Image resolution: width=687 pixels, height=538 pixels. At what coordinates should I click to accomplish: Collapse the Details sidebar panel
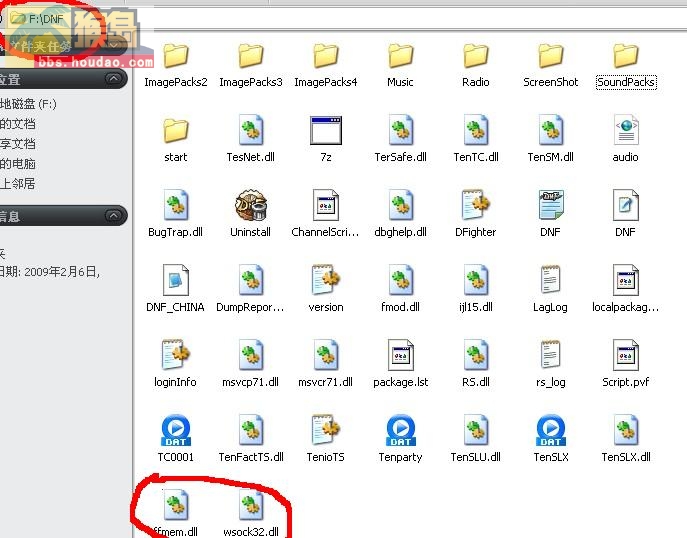(x=113, y=216)
